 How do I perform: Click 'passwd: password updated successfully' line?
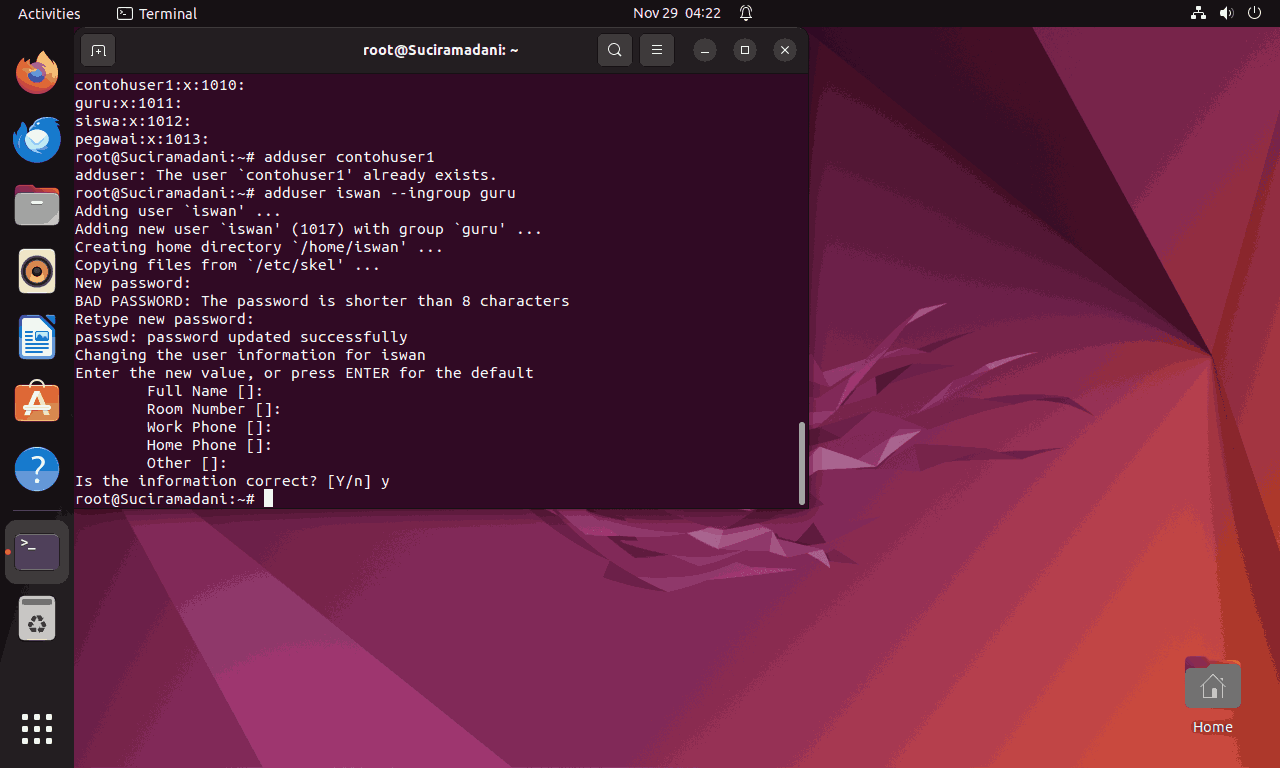point(241,337)
